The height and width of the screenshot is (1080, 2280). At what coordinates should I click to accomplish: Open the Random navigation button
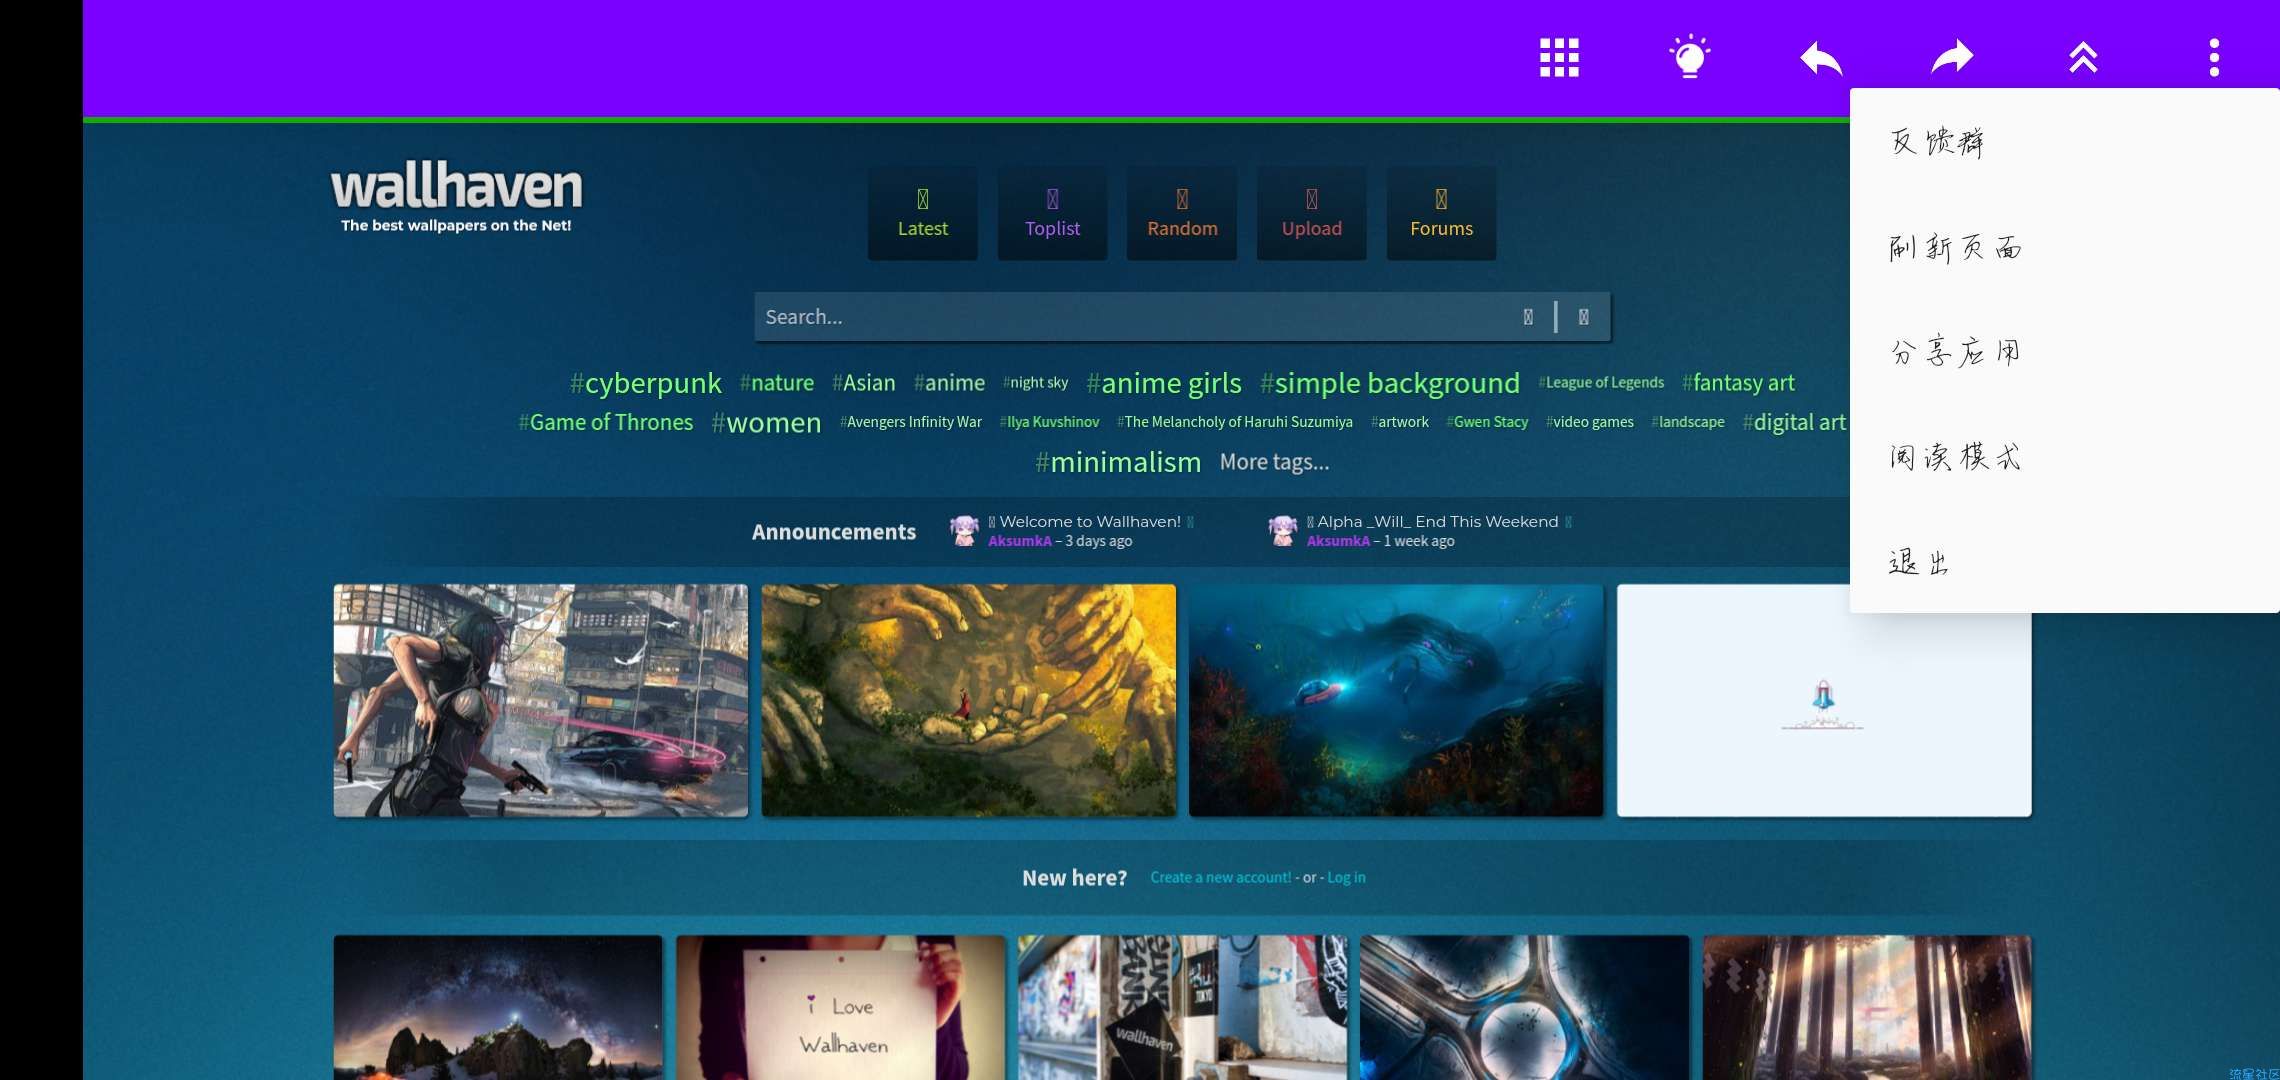coord(1182,213)
